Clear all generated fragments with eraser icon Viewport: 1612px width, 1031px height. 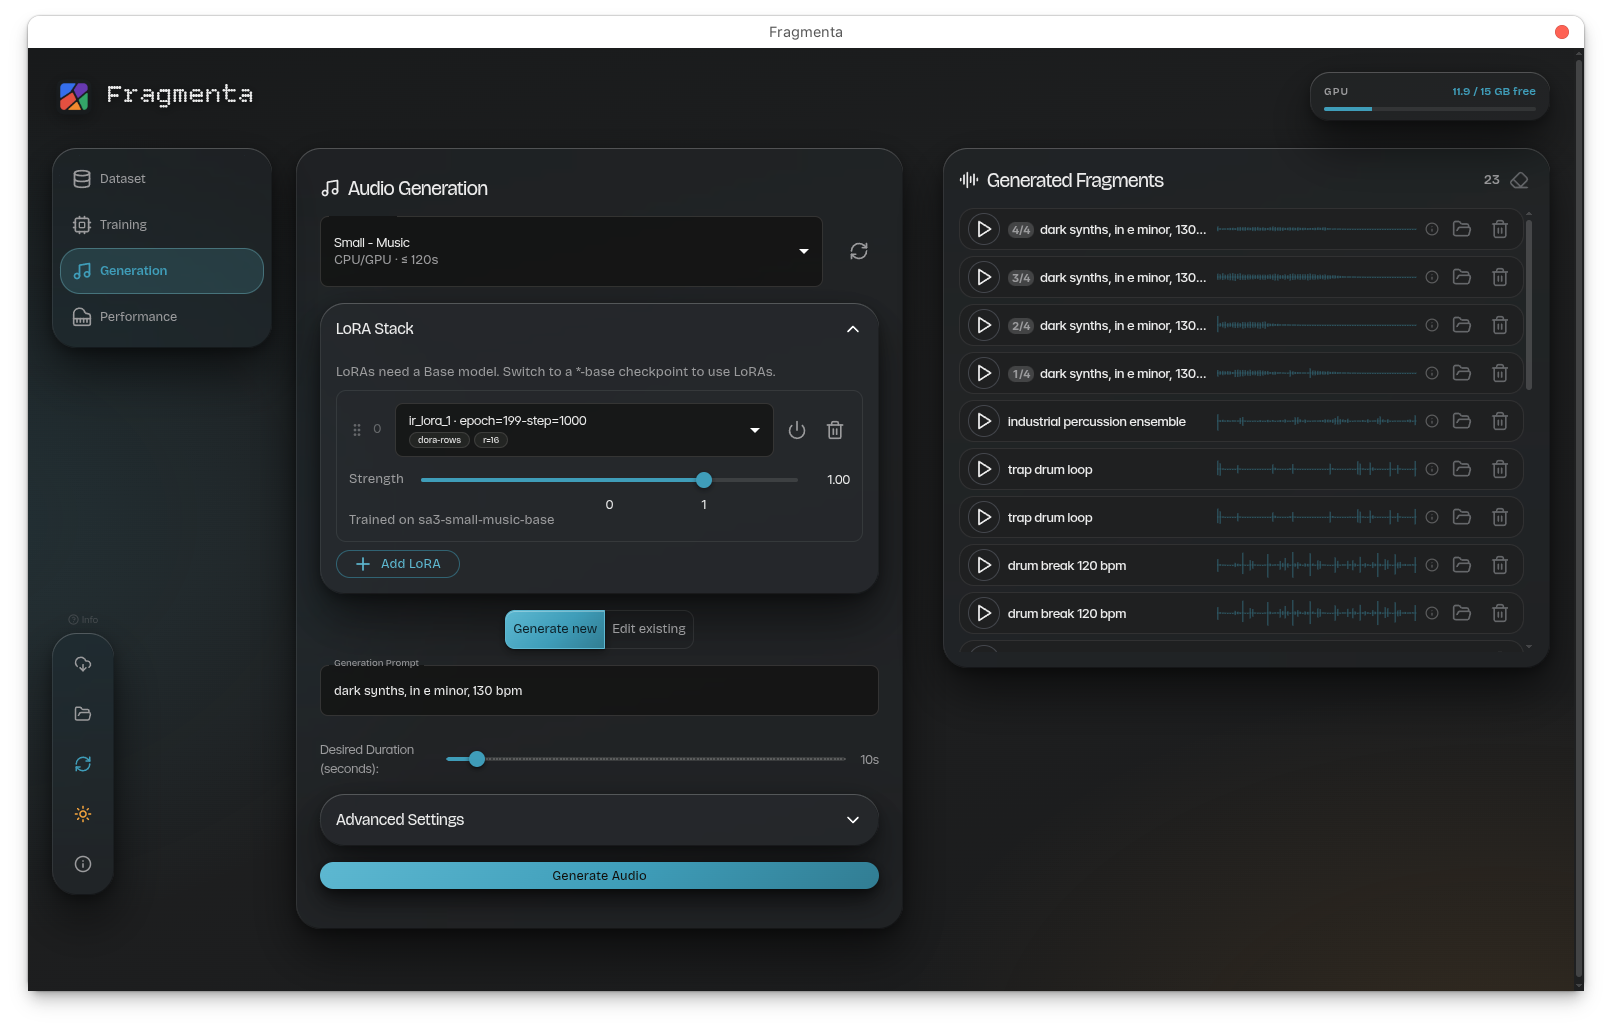click(x=1520, y=180)
